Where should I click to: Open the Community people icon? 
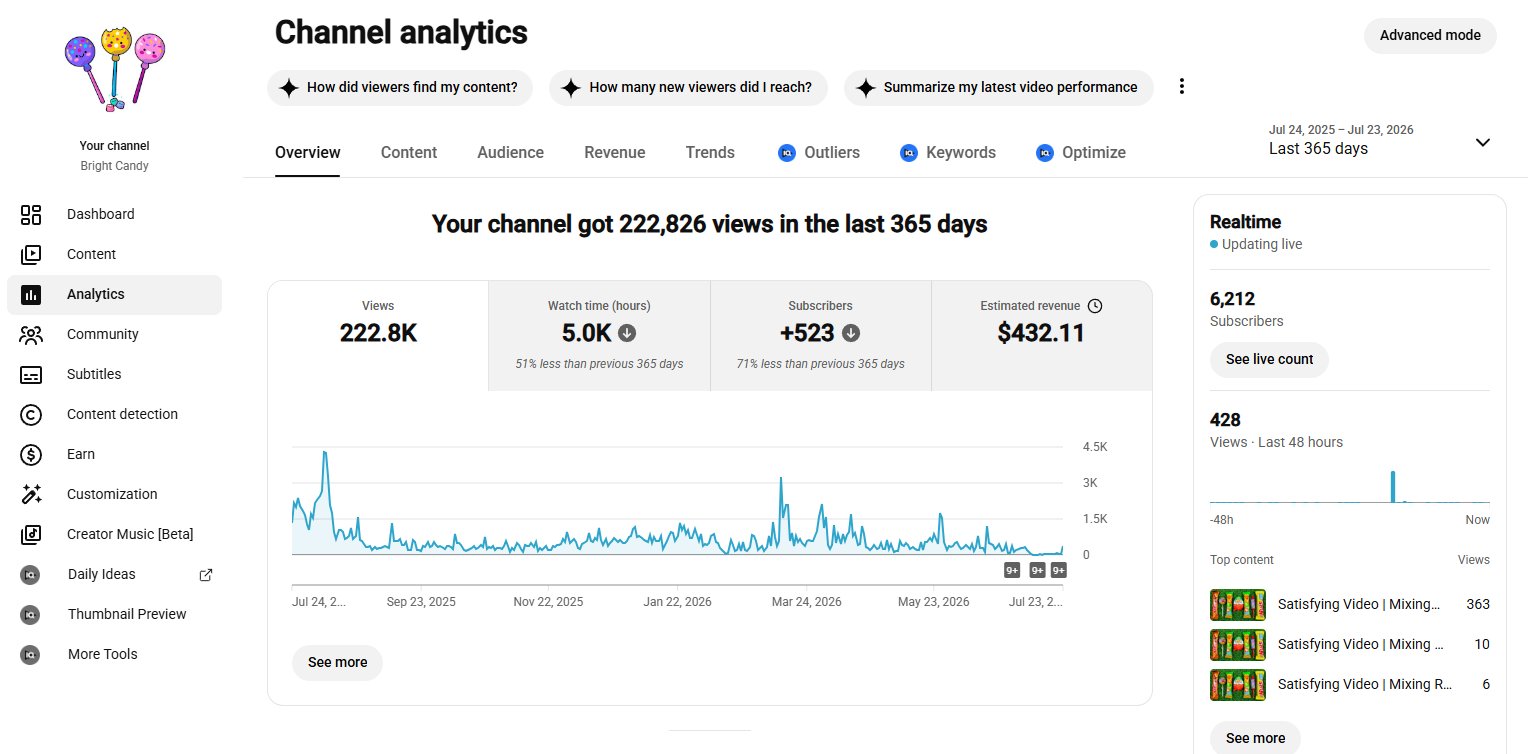click(x=31, y=334)
